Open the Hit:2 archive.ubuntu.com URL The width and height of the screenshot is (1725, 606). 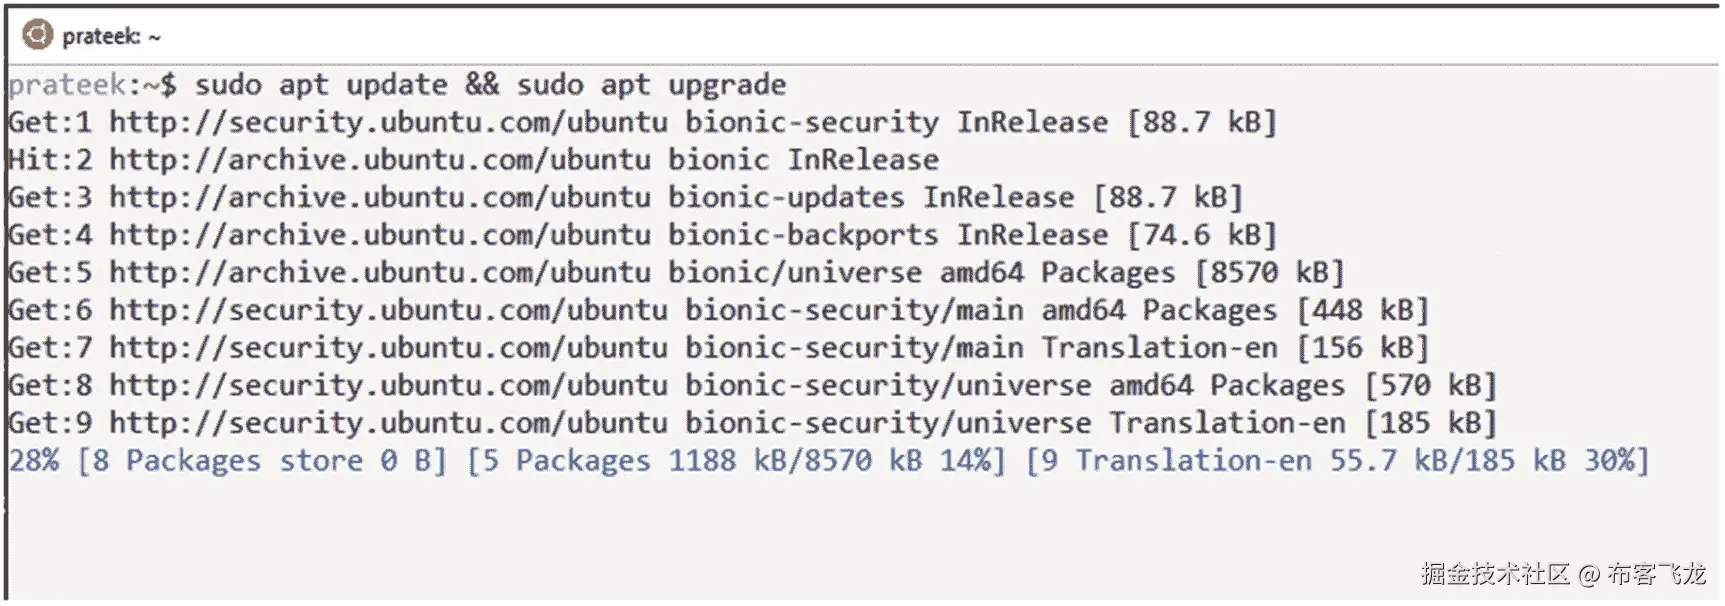(380, 160)
